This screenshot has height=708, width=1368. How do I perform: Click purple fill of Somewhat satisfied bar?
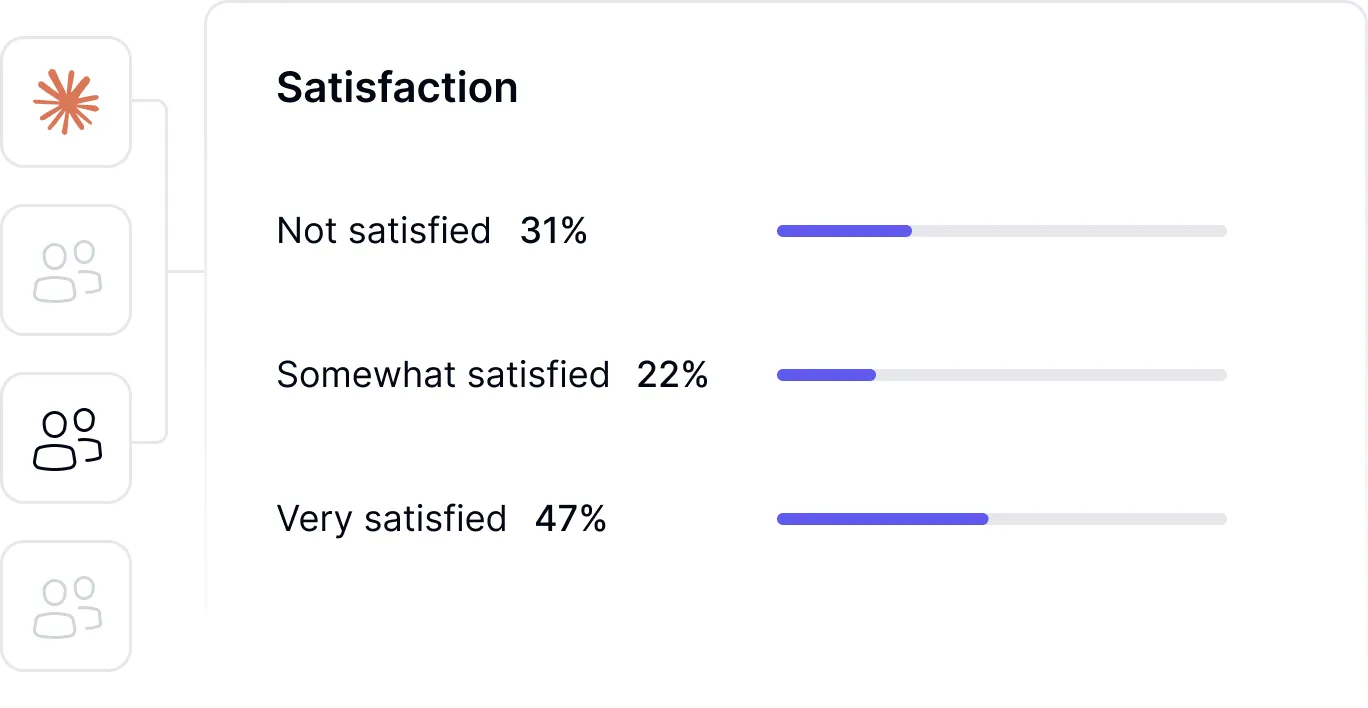pos(826,375)
